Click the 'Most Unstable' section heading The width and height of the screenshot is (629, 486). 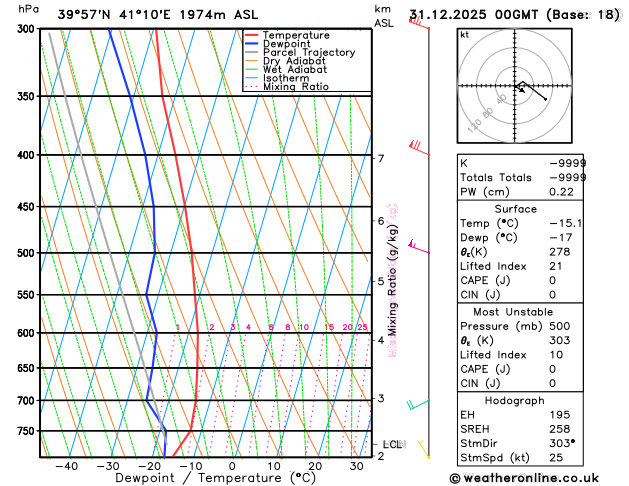[513, 312]
